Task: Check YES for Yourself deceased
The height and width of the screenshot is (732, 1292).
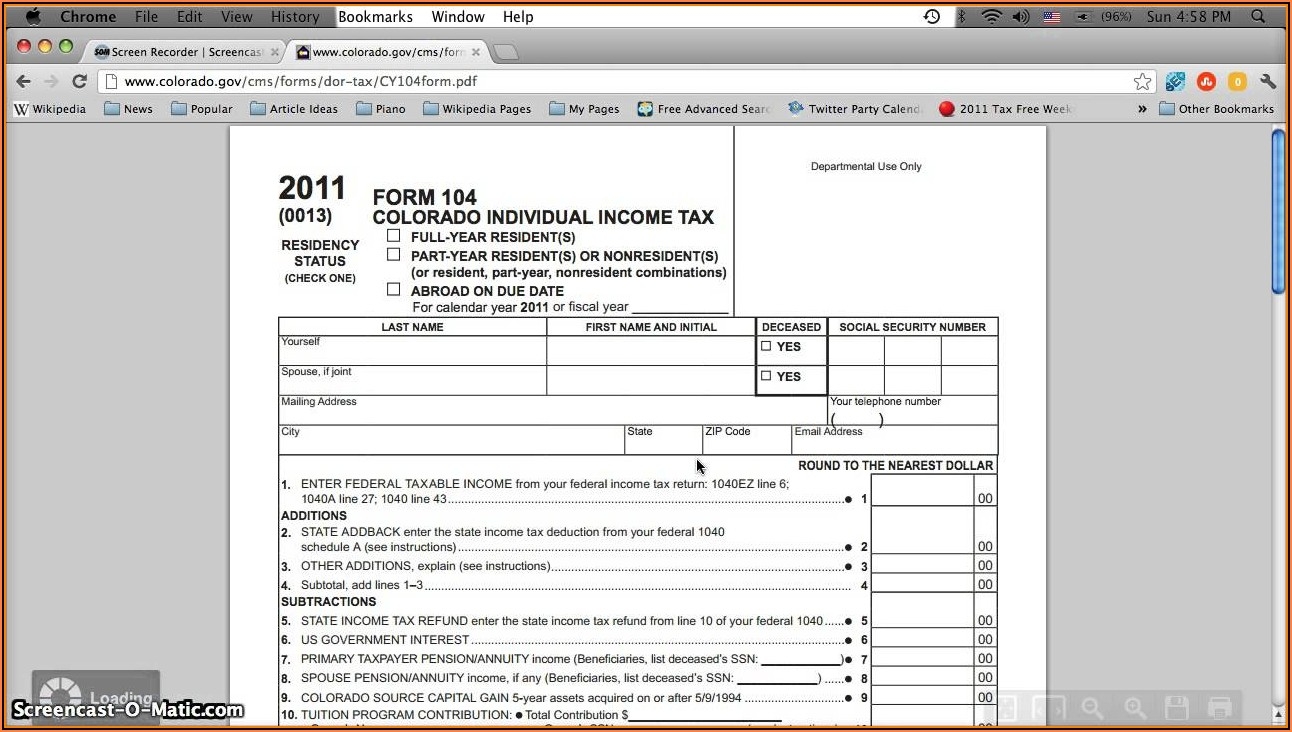Action: tap(768, 346)
